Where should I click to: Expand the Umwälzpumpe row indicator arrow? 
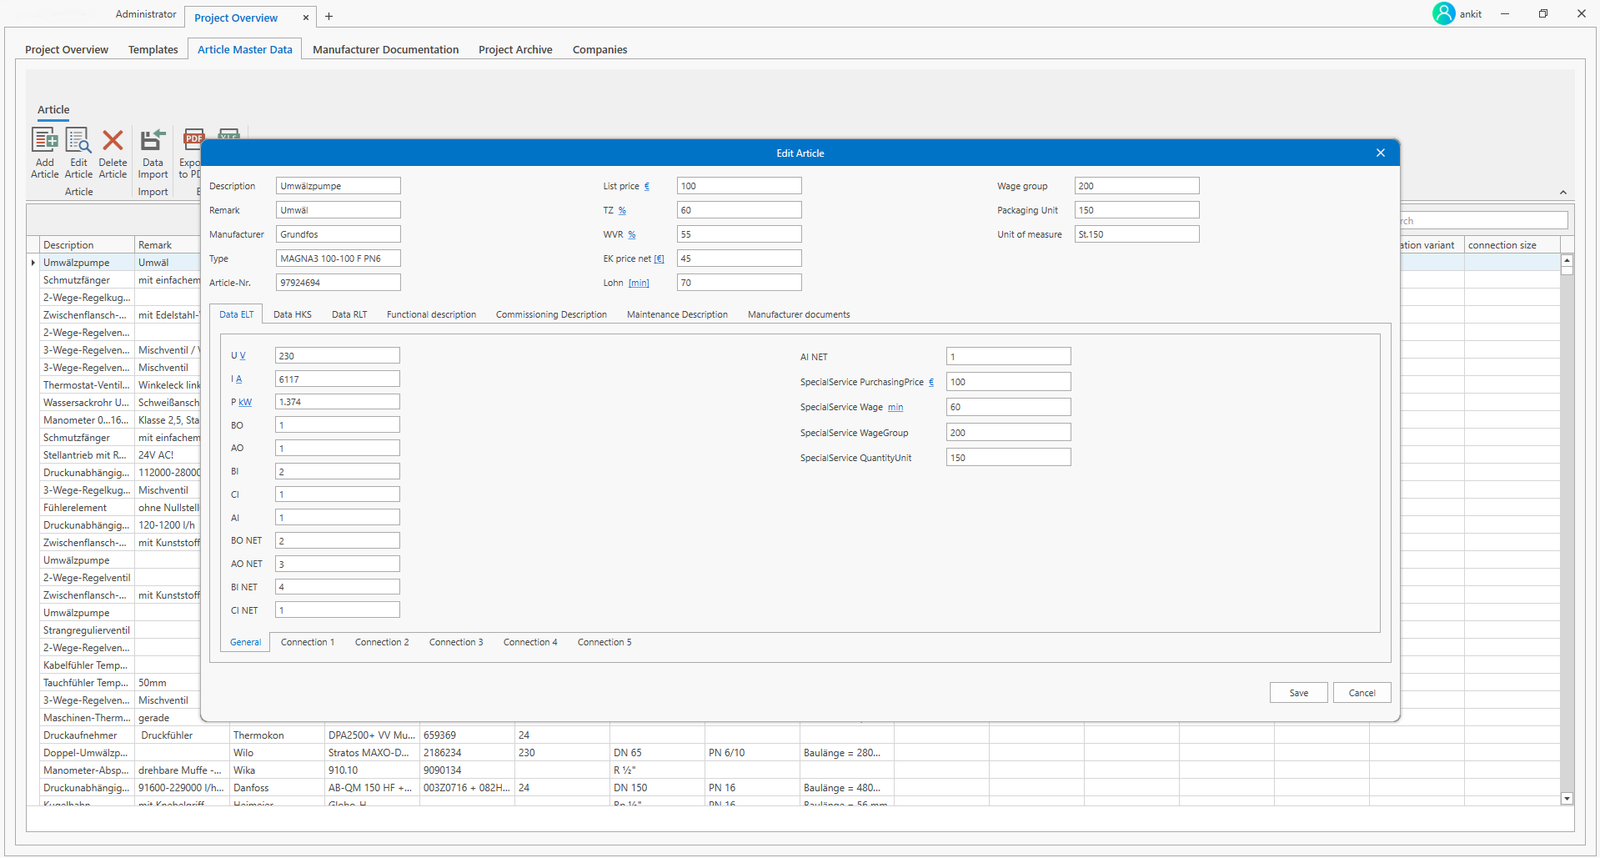[x=33, y=263]
